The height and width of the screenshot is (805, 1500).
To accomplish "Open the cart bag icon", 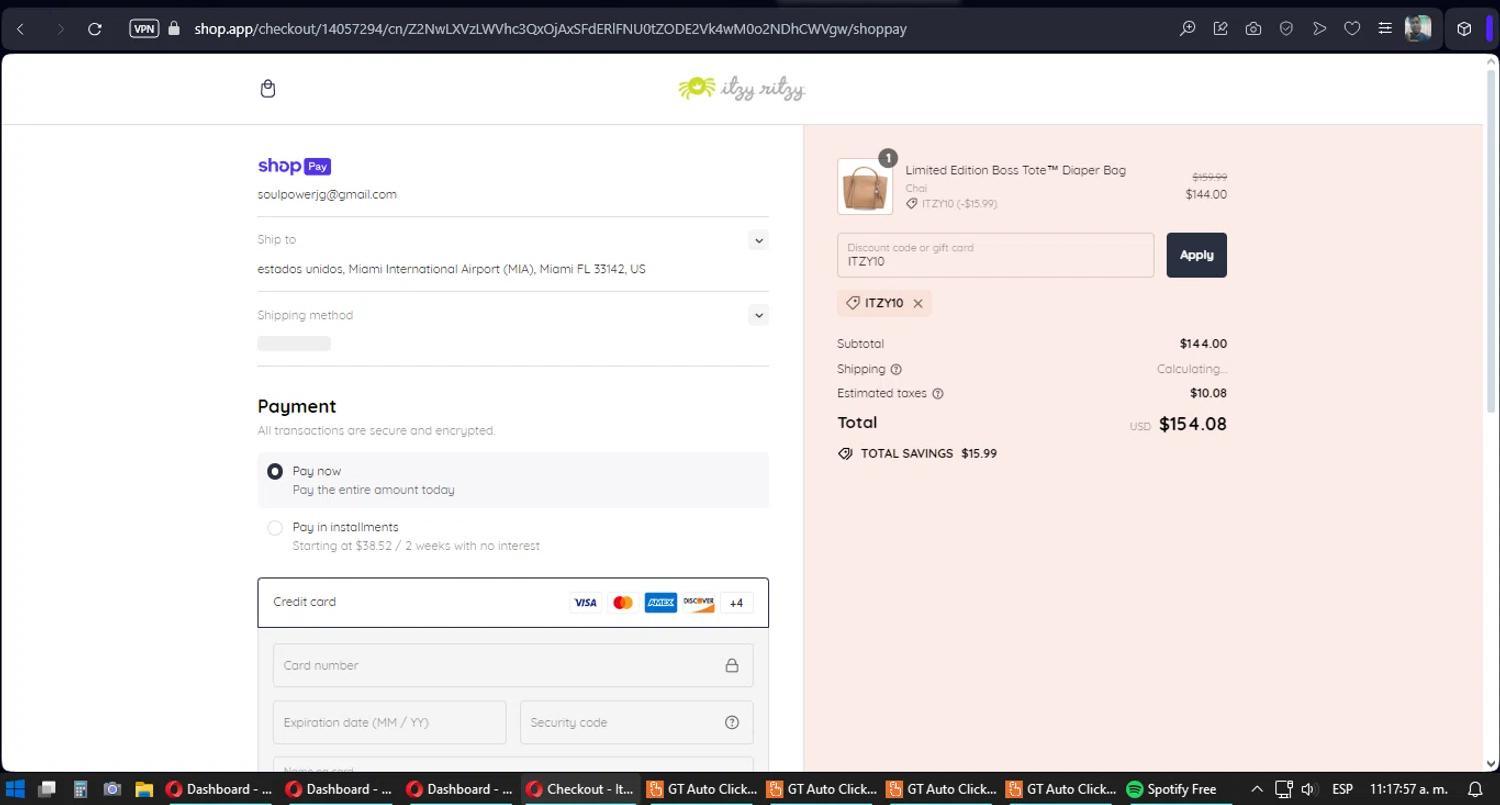I will click(x=267, y=89).
